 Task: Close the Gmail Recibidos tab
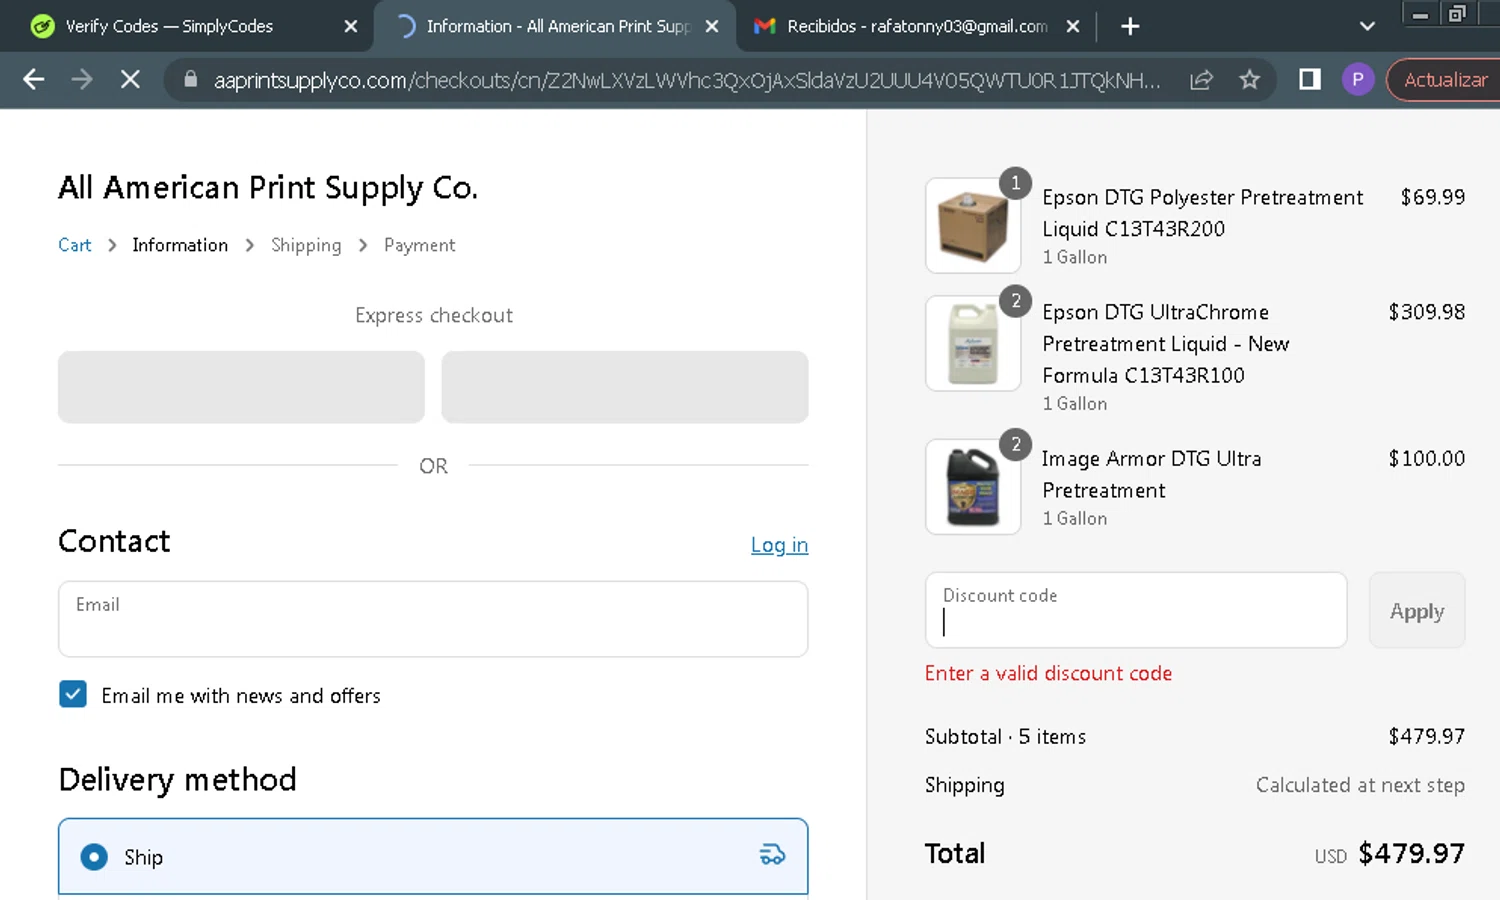tap(1073, 27)
